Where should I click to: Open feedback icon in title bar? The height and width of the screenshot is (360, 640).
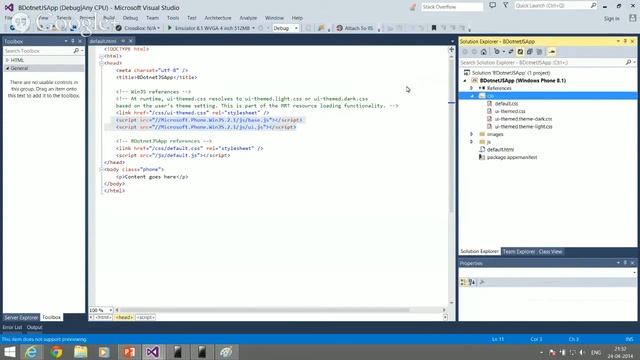(493, 6)
